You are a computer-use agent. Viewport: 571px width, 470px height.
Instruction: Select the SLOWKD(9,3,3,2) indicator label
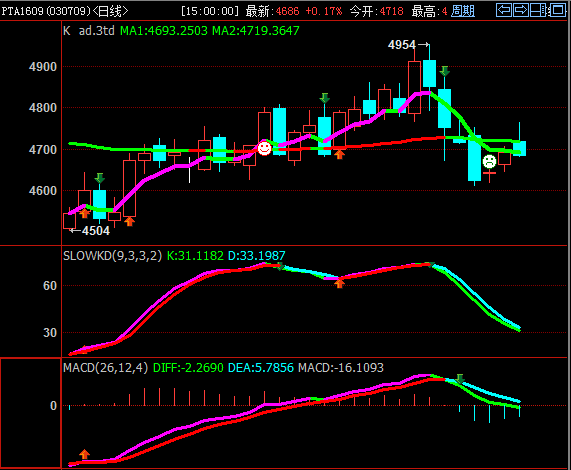click(112, 256)
